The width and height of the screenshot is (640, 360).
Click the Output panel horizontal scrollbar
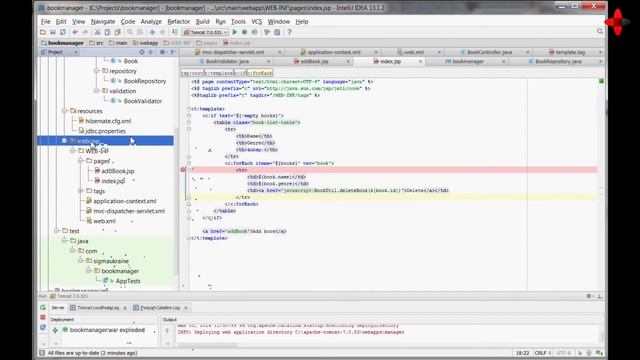coord(207,344)
